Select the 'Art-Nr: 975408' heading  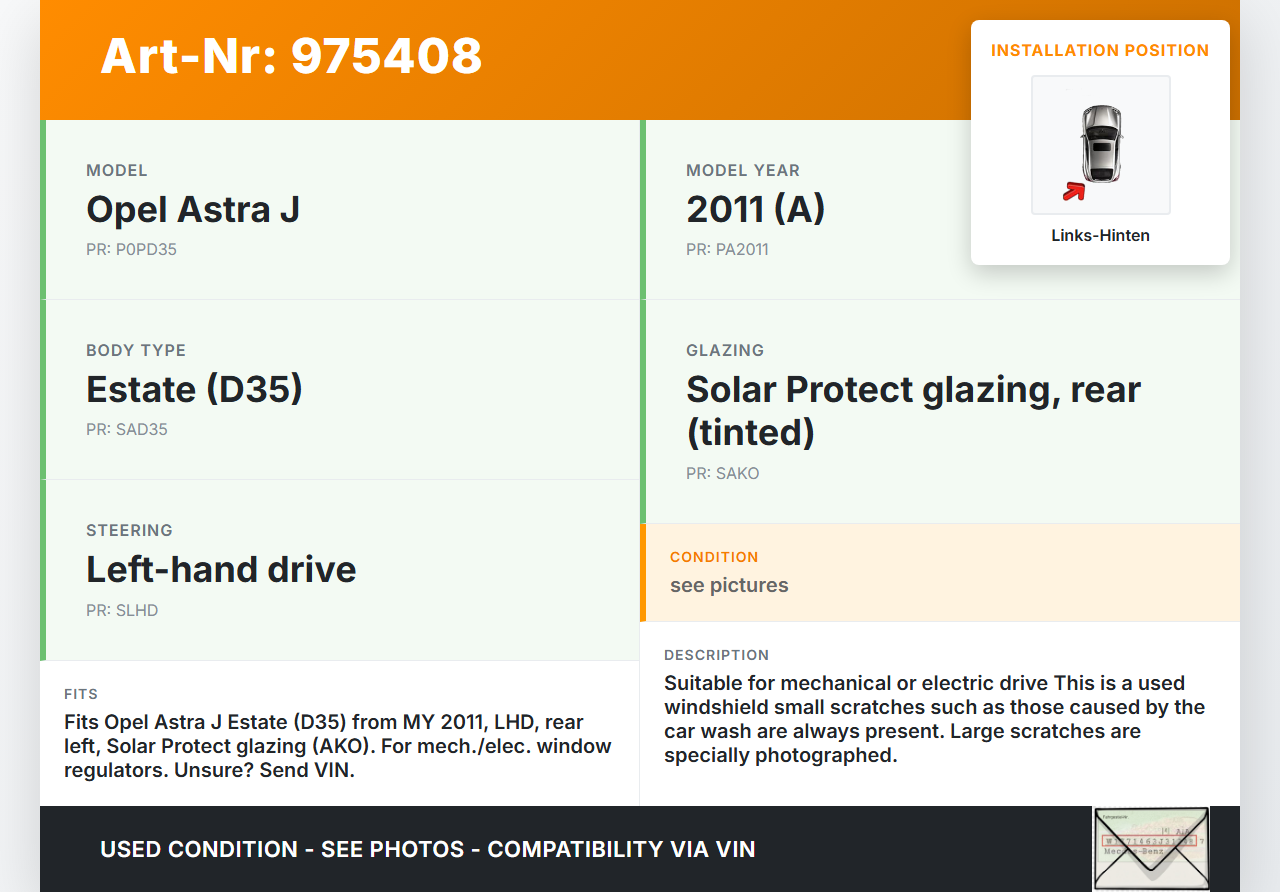[291, 56]
